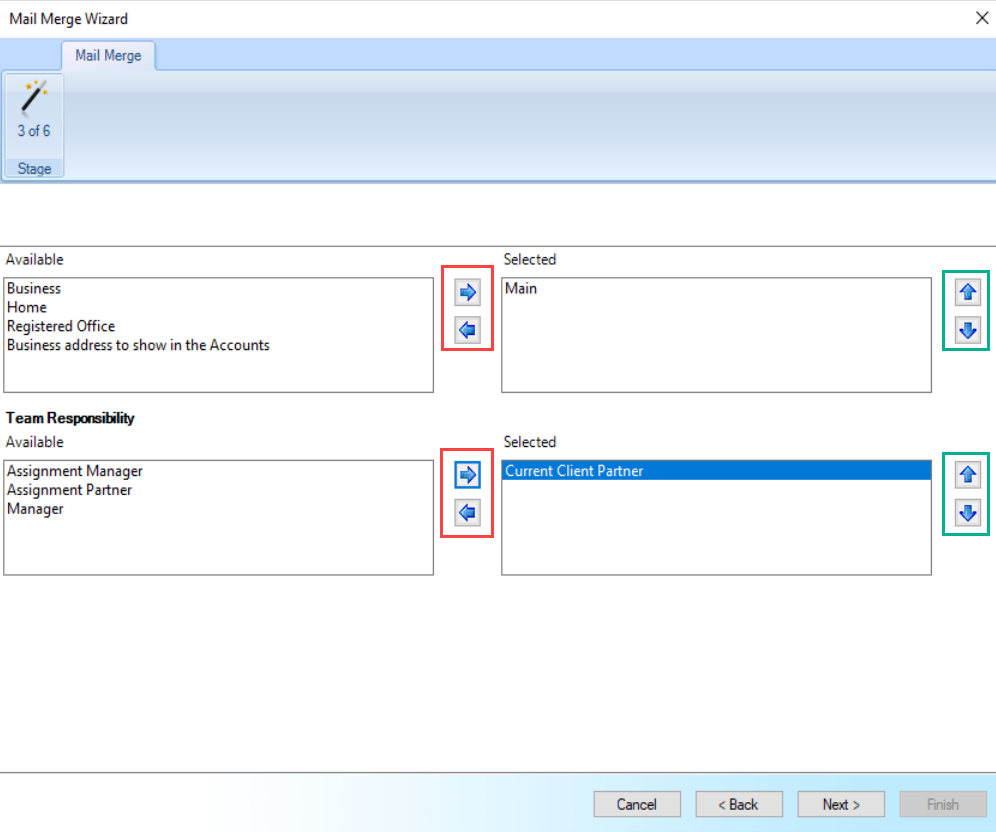Remove address type using top left arrow
The image size is (996, 832).
pos(468,330)
